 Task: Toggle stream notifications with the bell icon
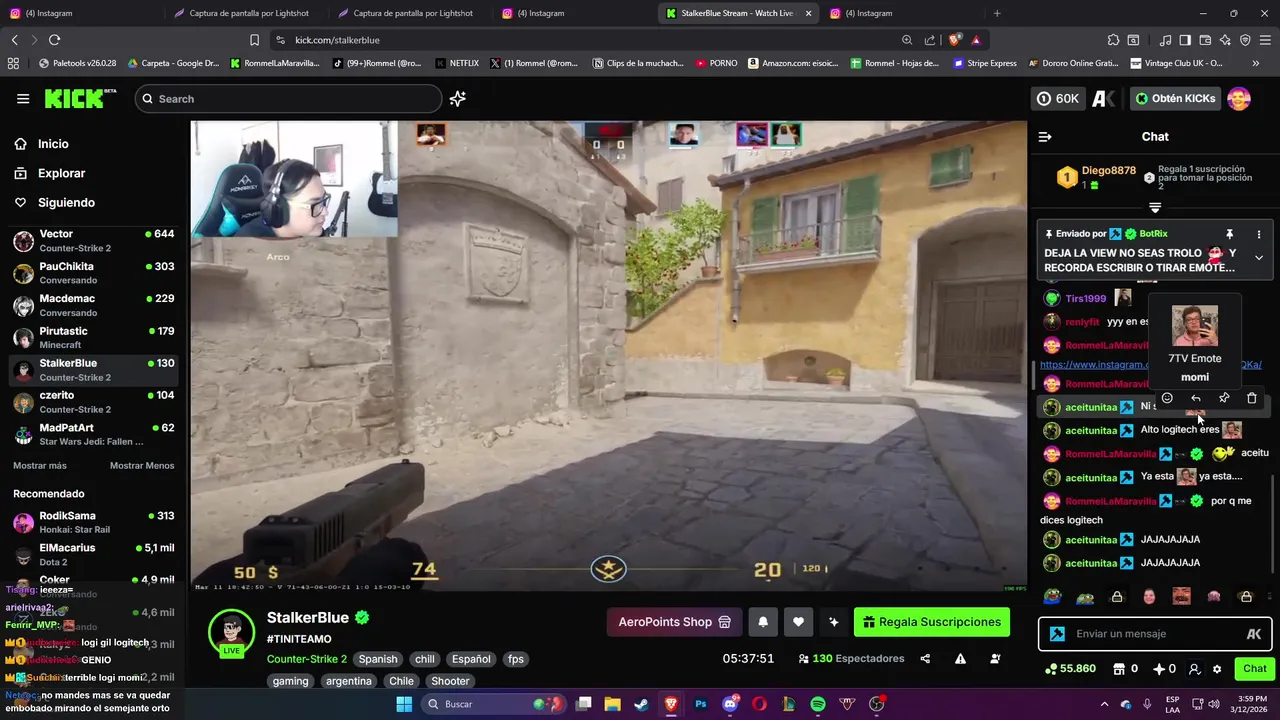point(763,622)
